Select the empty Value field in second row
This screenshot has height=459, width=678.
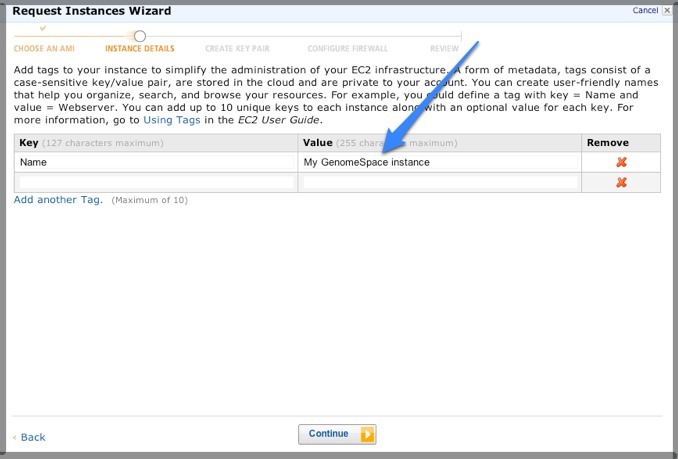tap(440, 182)
